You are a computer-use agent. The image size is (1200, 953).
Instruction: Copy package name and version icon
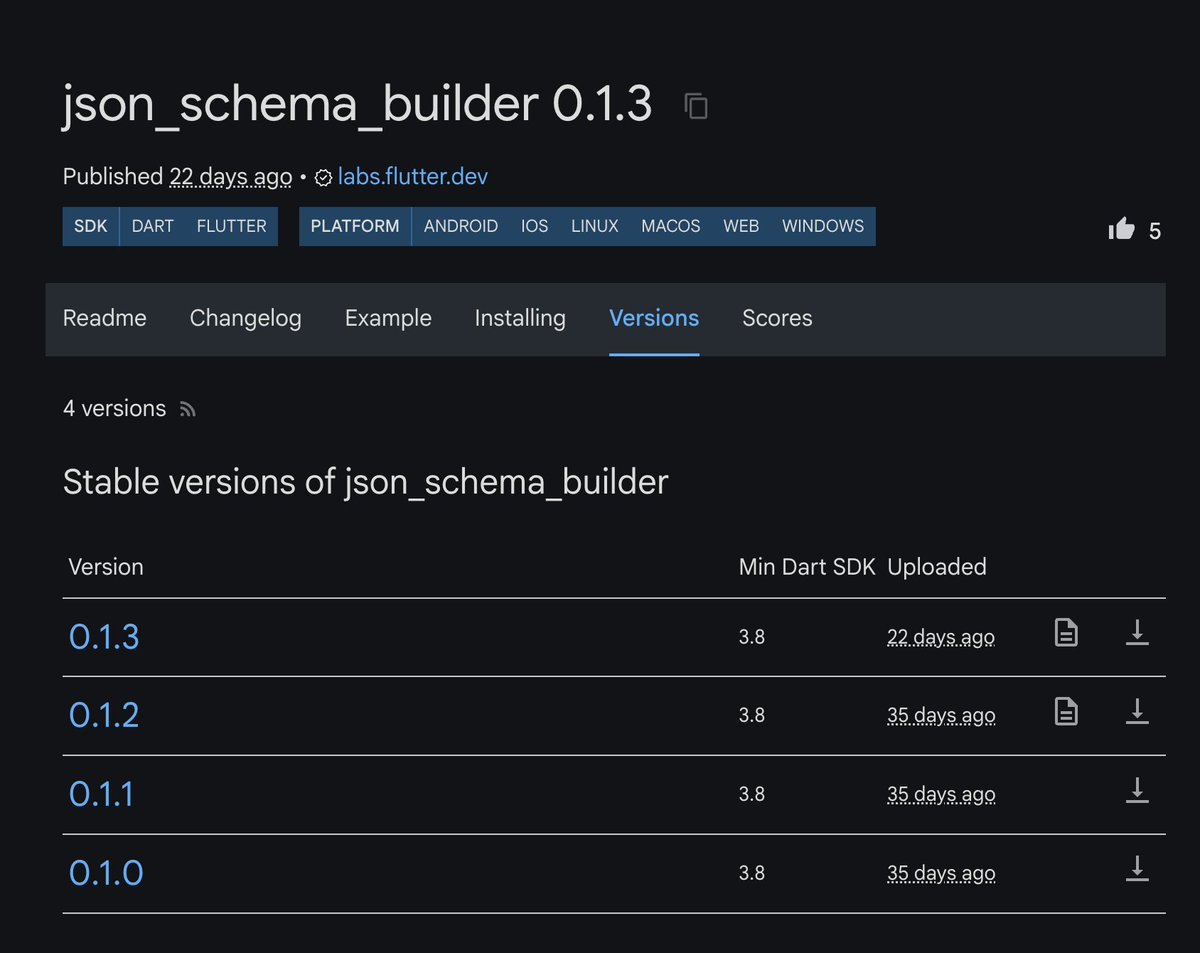pyautogui.click(x=696, y=106)
